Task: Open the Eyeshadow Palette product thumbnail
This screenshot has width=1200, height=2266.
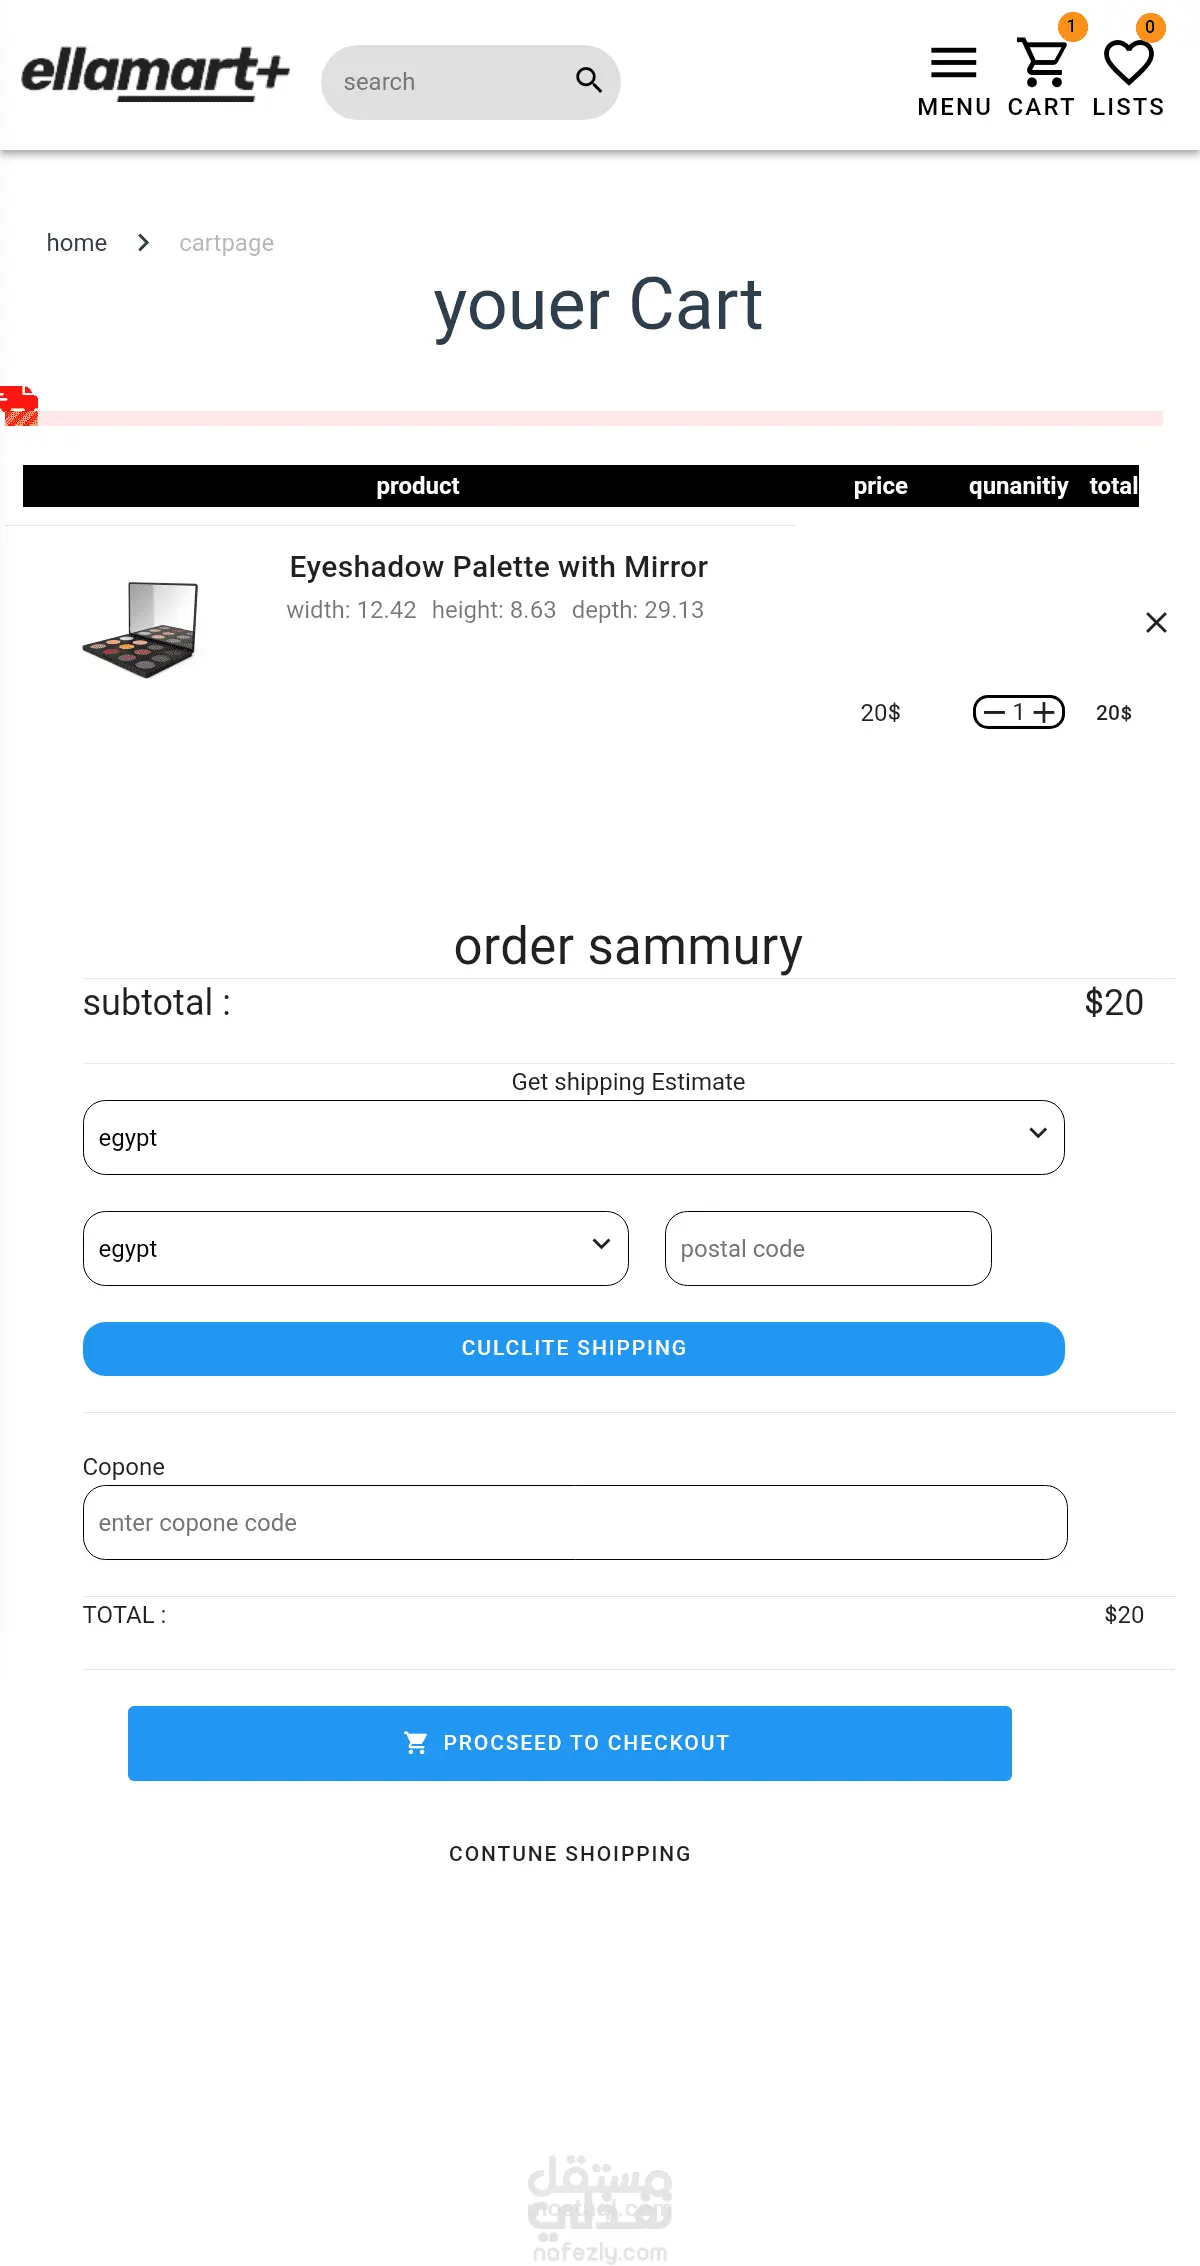Action: (141, 629)
